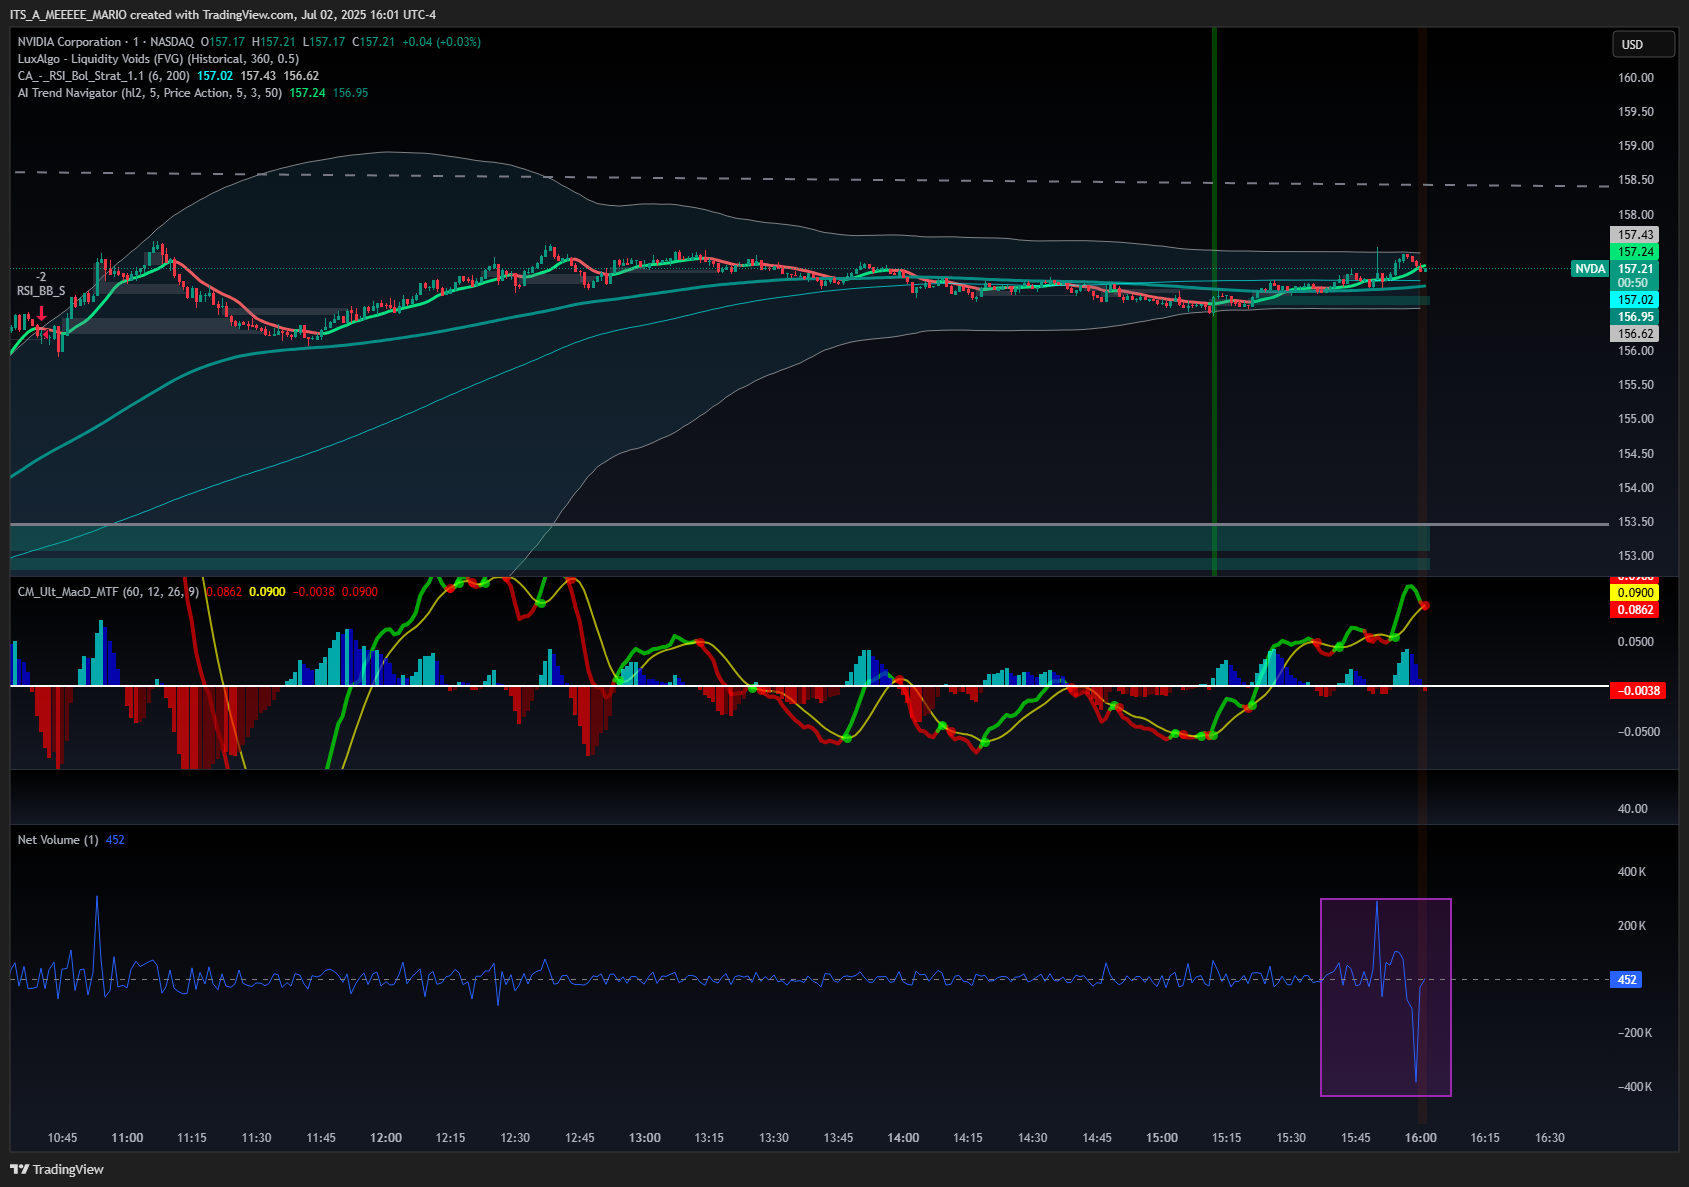
Task: Click the 15:45 time axis label
Action: (1356, 1138)
